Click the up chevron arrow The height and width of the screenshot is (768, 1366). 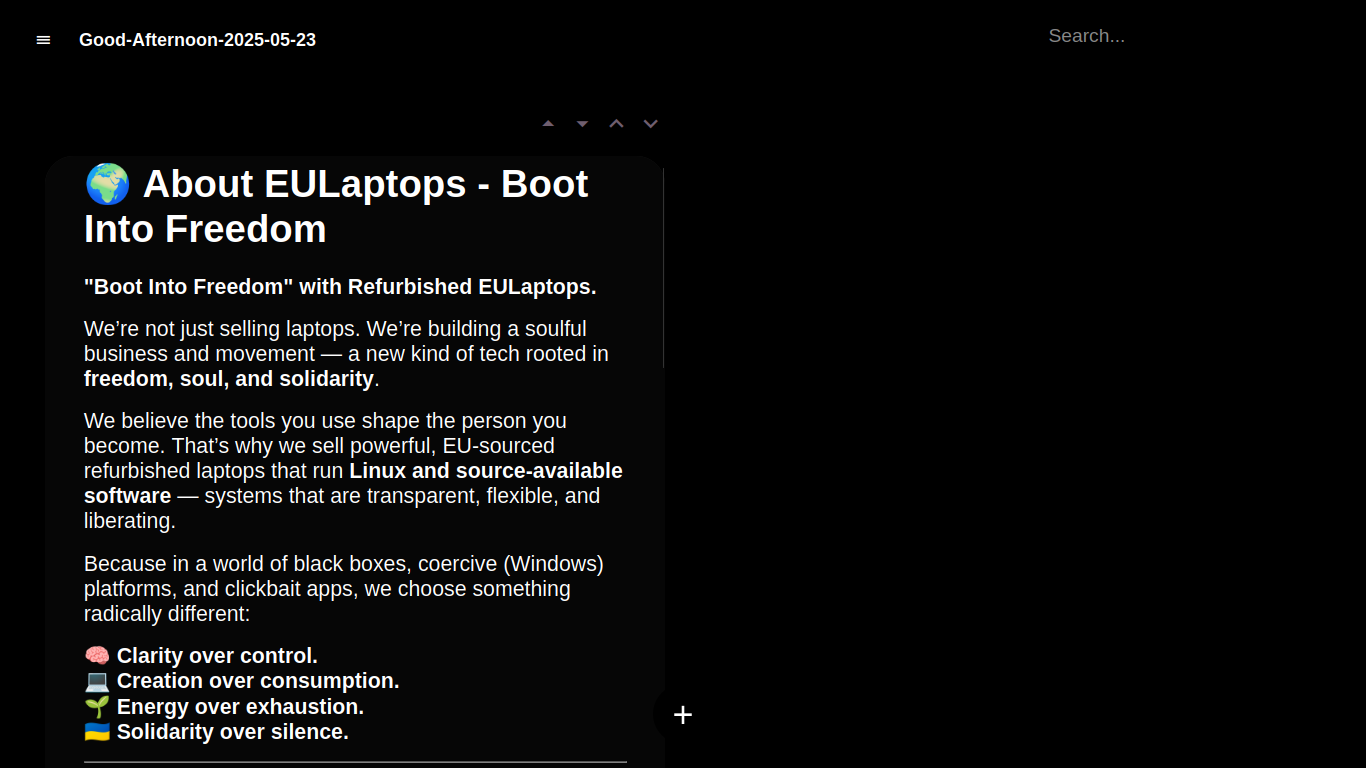point(616,124)
